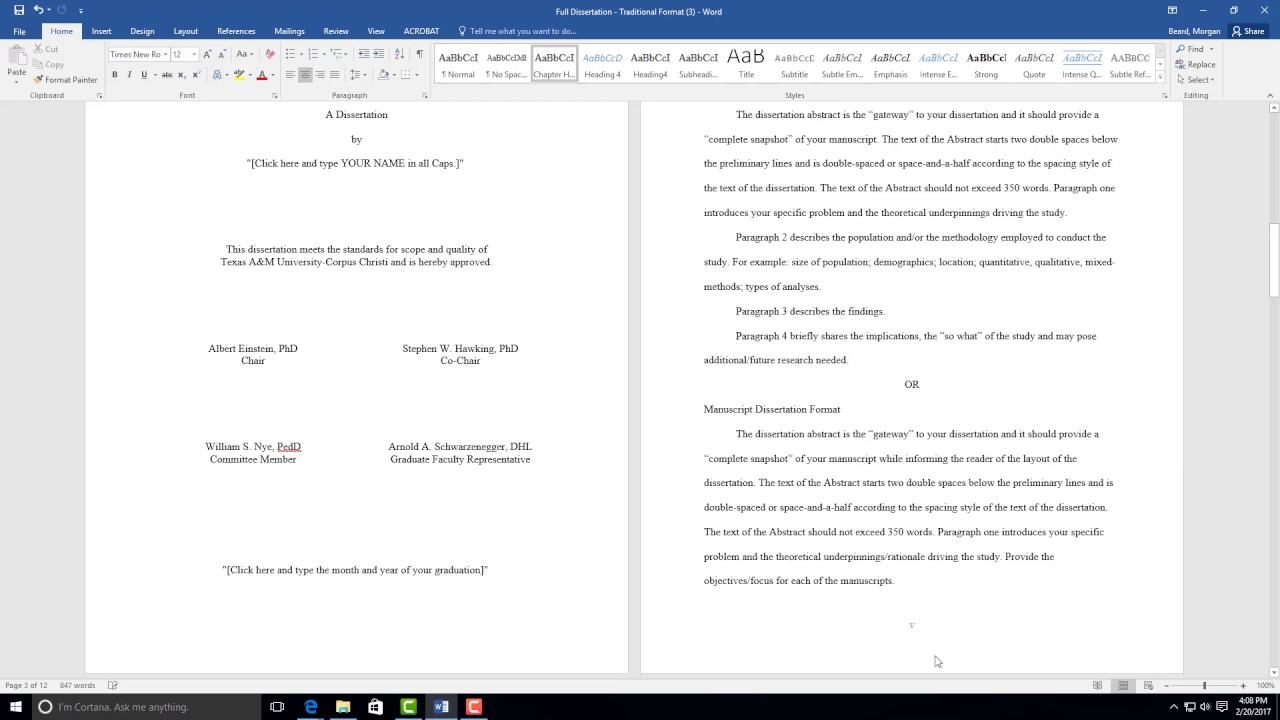
Task: Open the font size dropdown
Action: pyautogui.click(x=194, y=54)
